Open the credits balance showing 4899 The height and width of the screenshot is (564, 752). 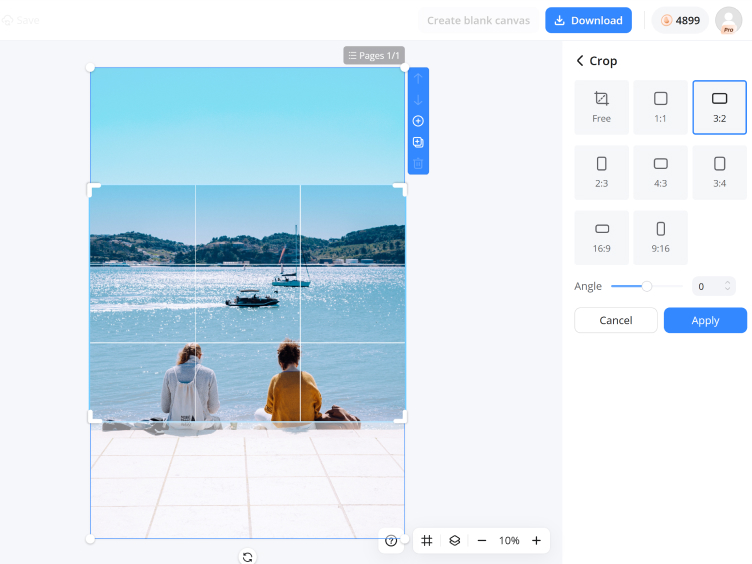click(x=680, y=20)
